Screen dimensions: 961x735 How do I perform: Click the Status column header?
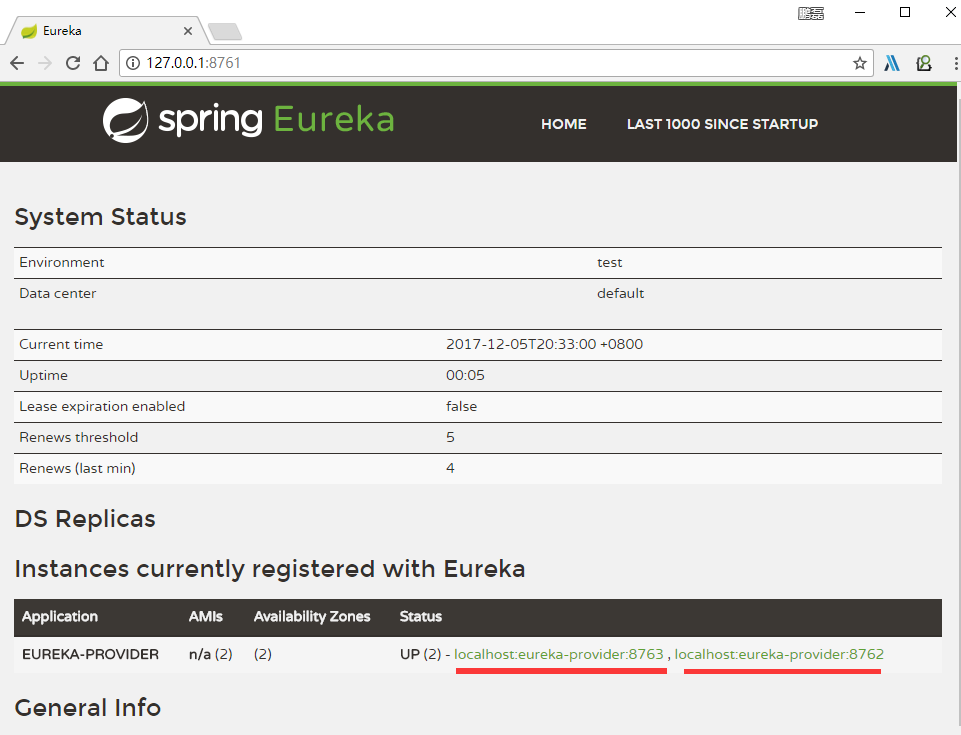coord(420,617)
